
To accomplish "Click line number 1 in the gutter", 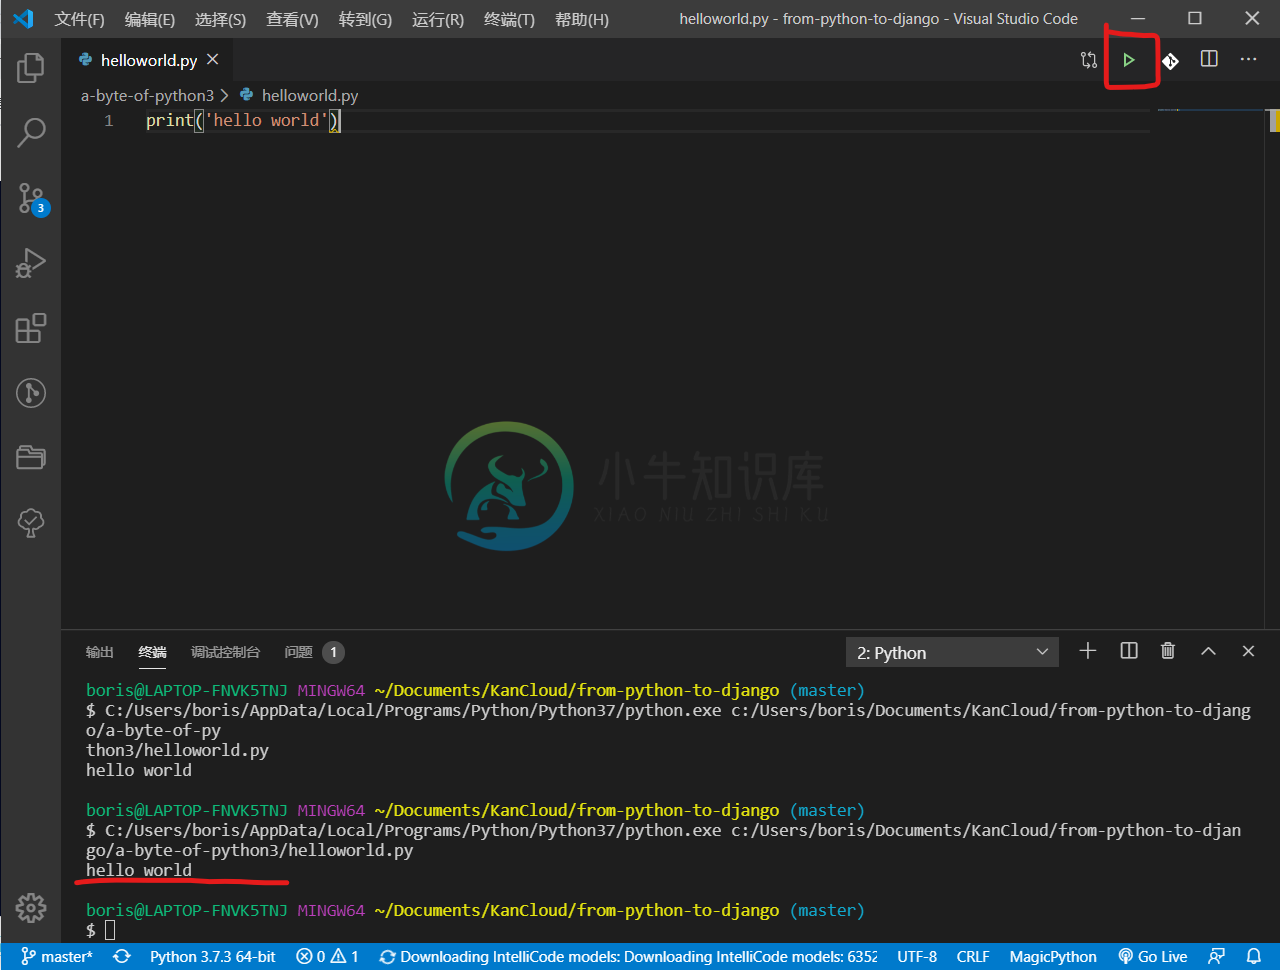I will [x=109, y=121].
